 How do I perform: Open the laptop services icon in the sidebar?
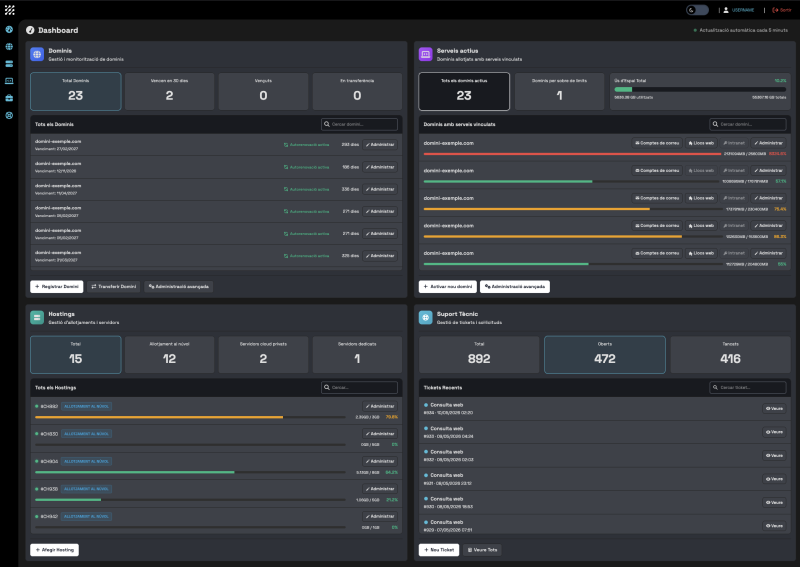9,81
